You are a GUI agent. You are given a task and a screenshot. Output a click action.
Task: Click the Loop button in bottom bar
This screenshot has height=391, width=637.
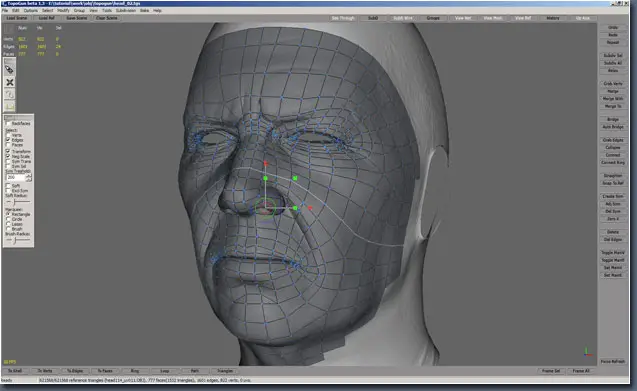tap(165, 371)
